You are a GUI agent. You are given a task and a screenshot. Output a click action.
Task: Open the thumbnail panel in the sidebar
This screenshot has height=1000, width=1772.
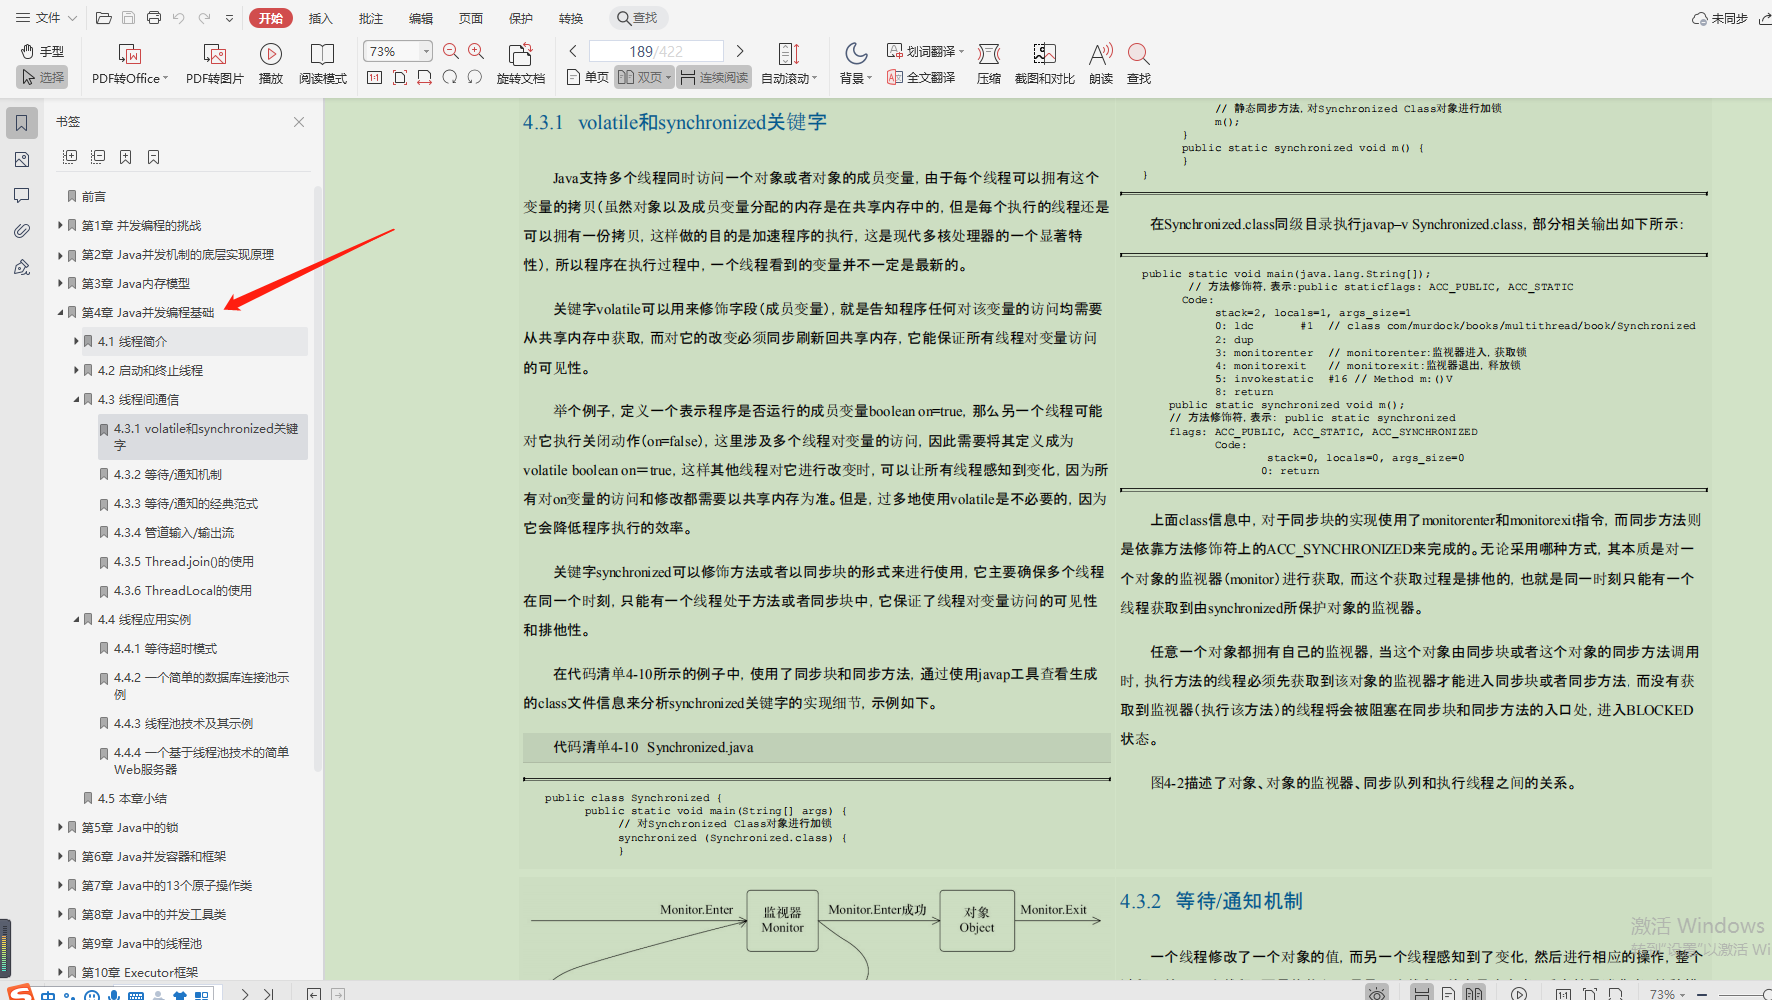pos(22,160)
